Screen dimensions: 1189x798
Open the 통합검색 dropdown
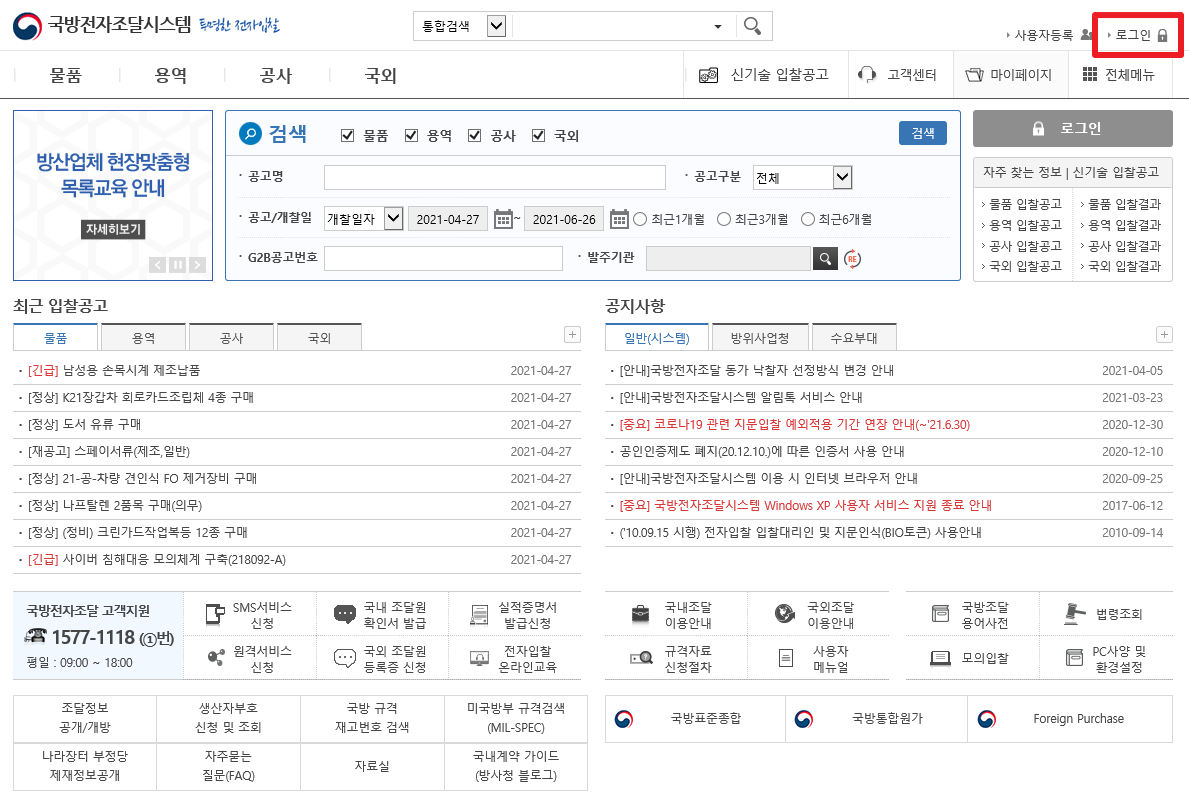click(497, 27)
